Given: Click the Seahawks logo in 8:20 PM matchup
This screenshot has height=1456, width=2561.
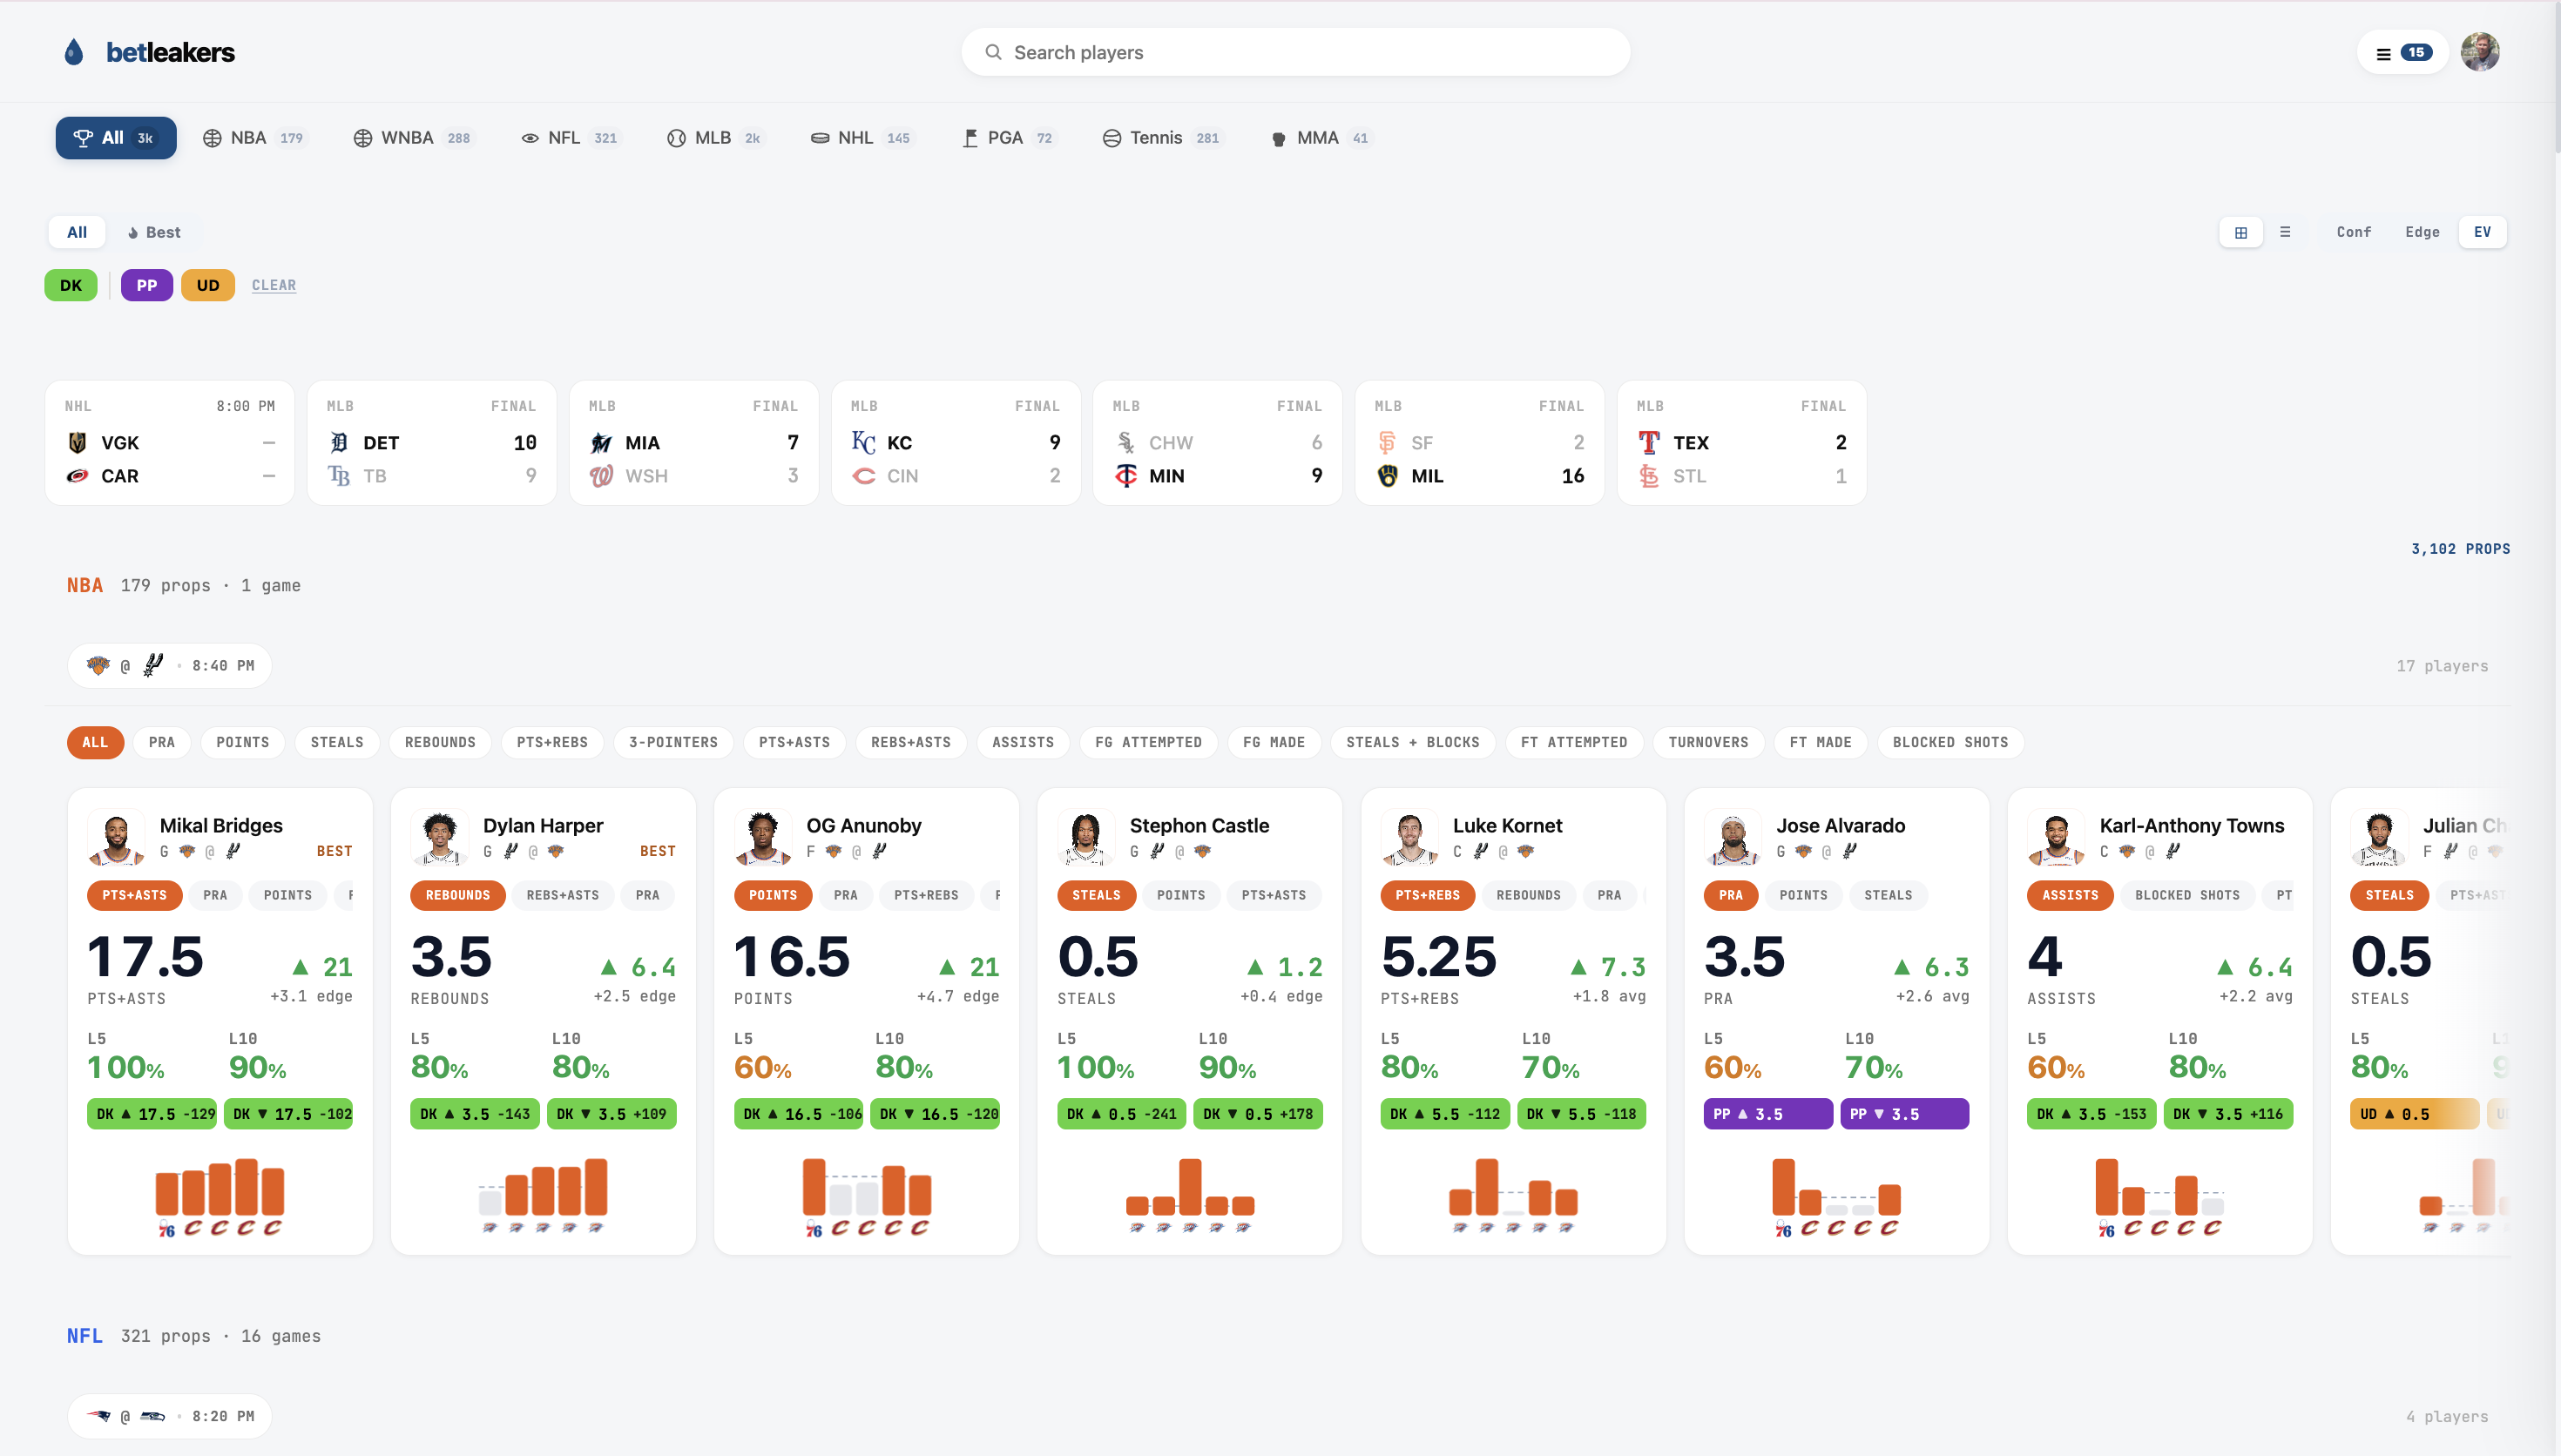Looking at the screenshot, I should click(x=153, y=1416).
